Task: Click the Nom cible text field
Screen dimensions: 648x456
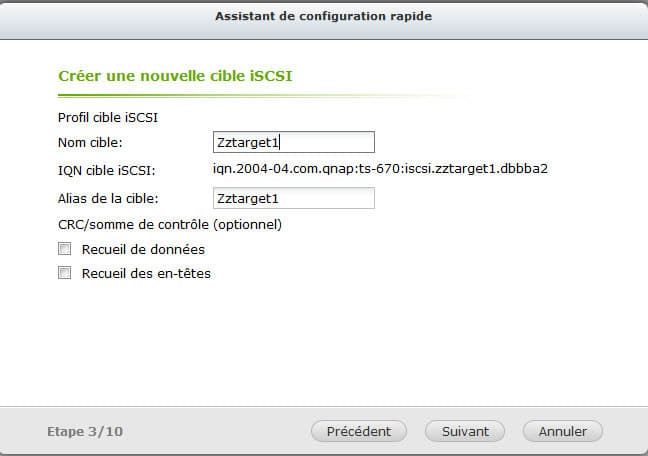Action: pyautogui.click(x=294, y=142)
